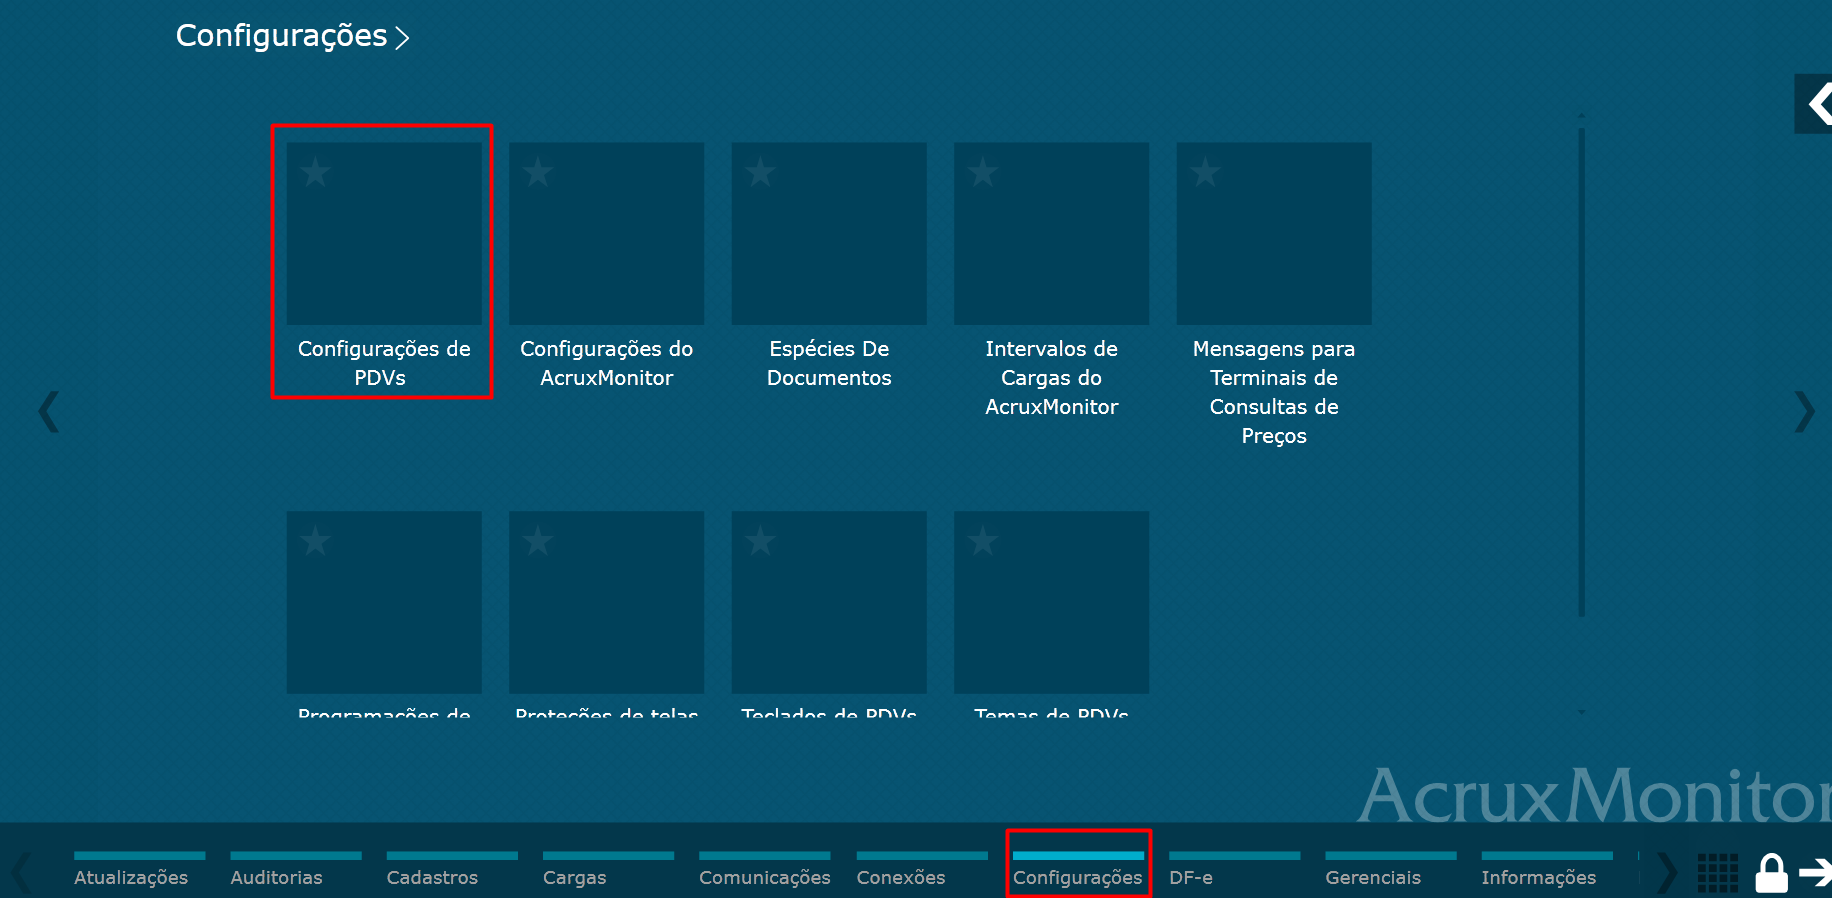This screenshot has width=1832, height=898.
Task: Mark the Programações tile star as favorite
Action: (315, 541)
